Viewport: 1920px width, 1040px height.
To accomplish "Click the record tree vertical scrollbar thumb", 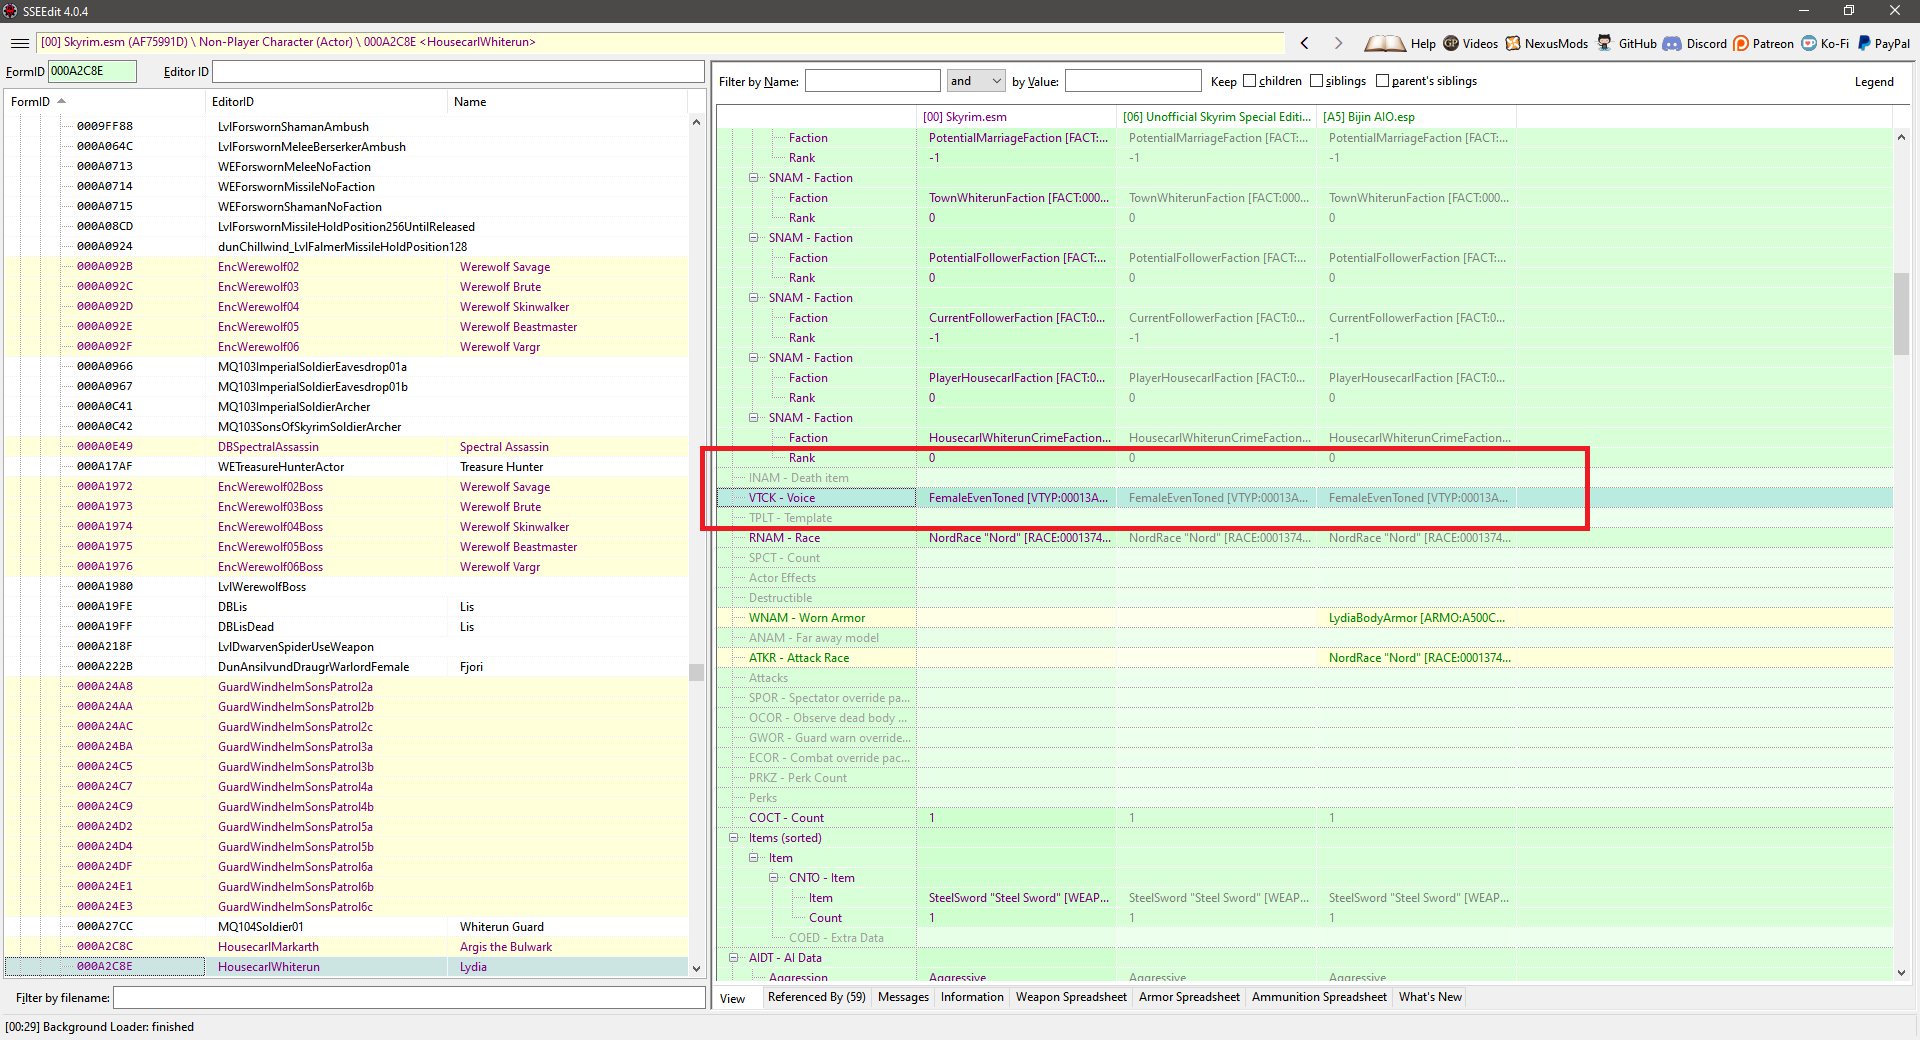I will tap(696, 672).
